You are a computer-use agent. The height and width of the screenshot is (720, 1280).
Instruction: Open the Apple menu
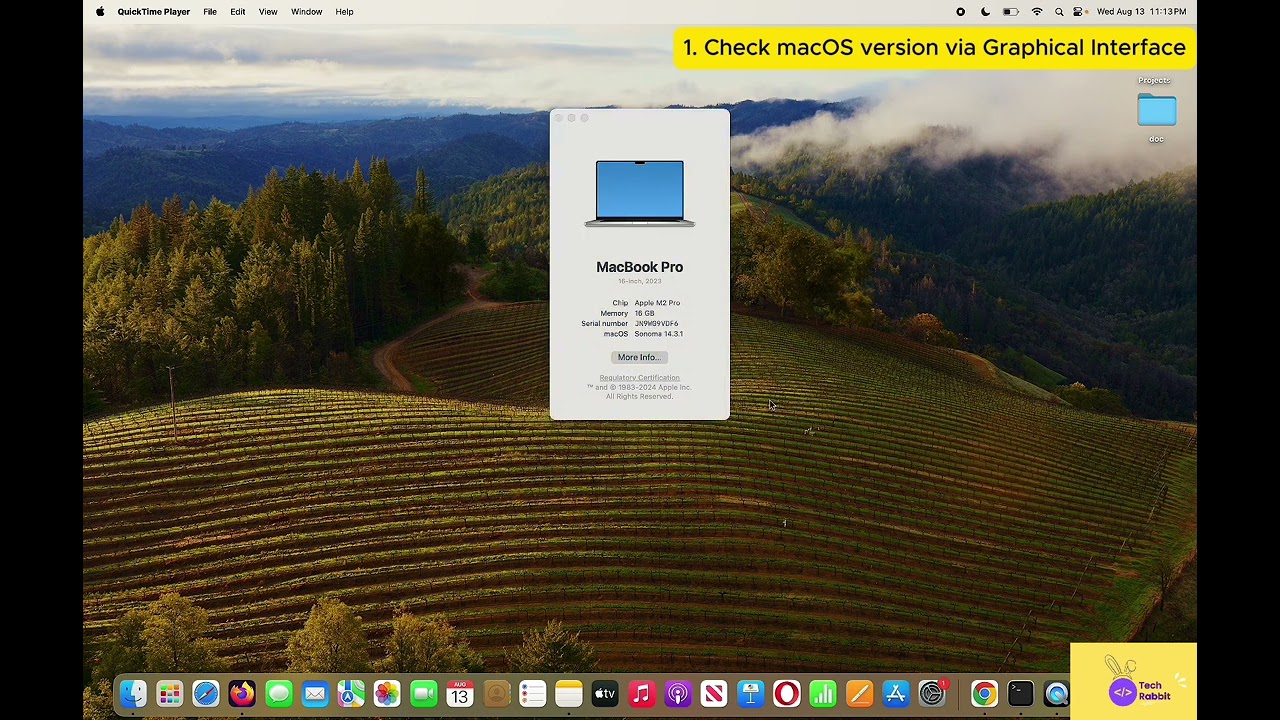100,12
